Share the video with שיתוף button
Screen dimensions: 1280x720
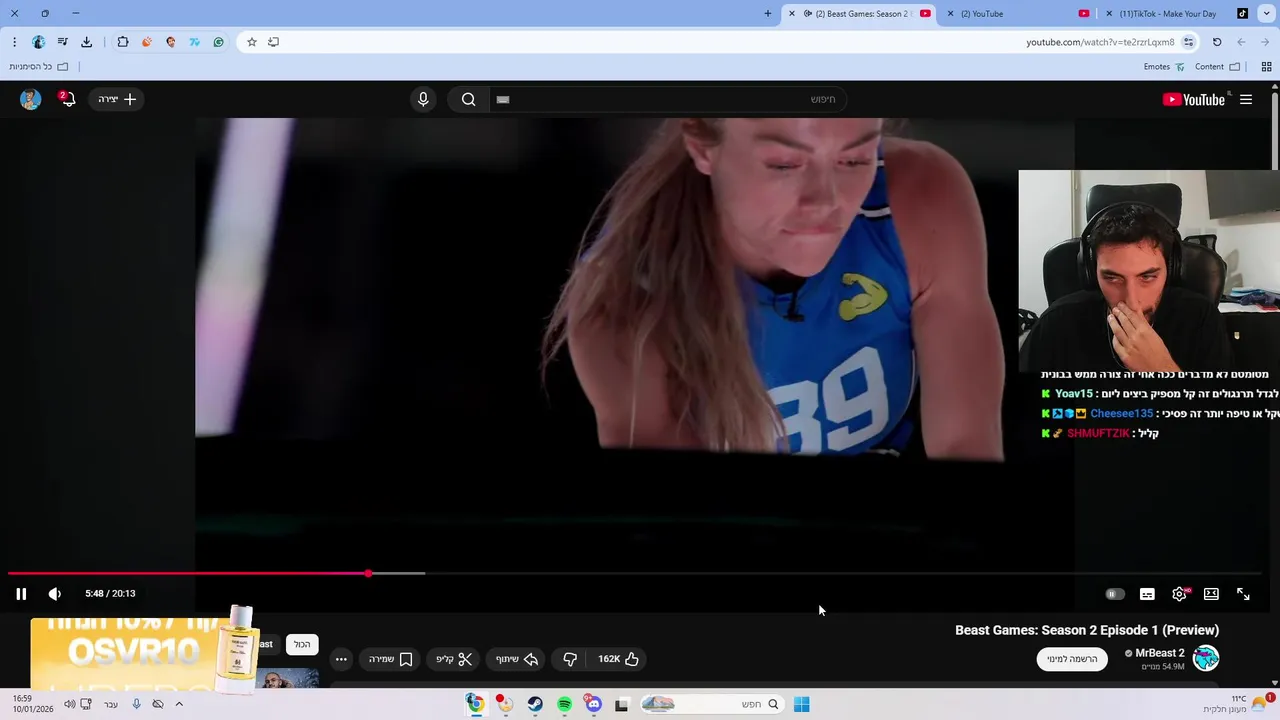pyautogui.click(x=517, y=659)
